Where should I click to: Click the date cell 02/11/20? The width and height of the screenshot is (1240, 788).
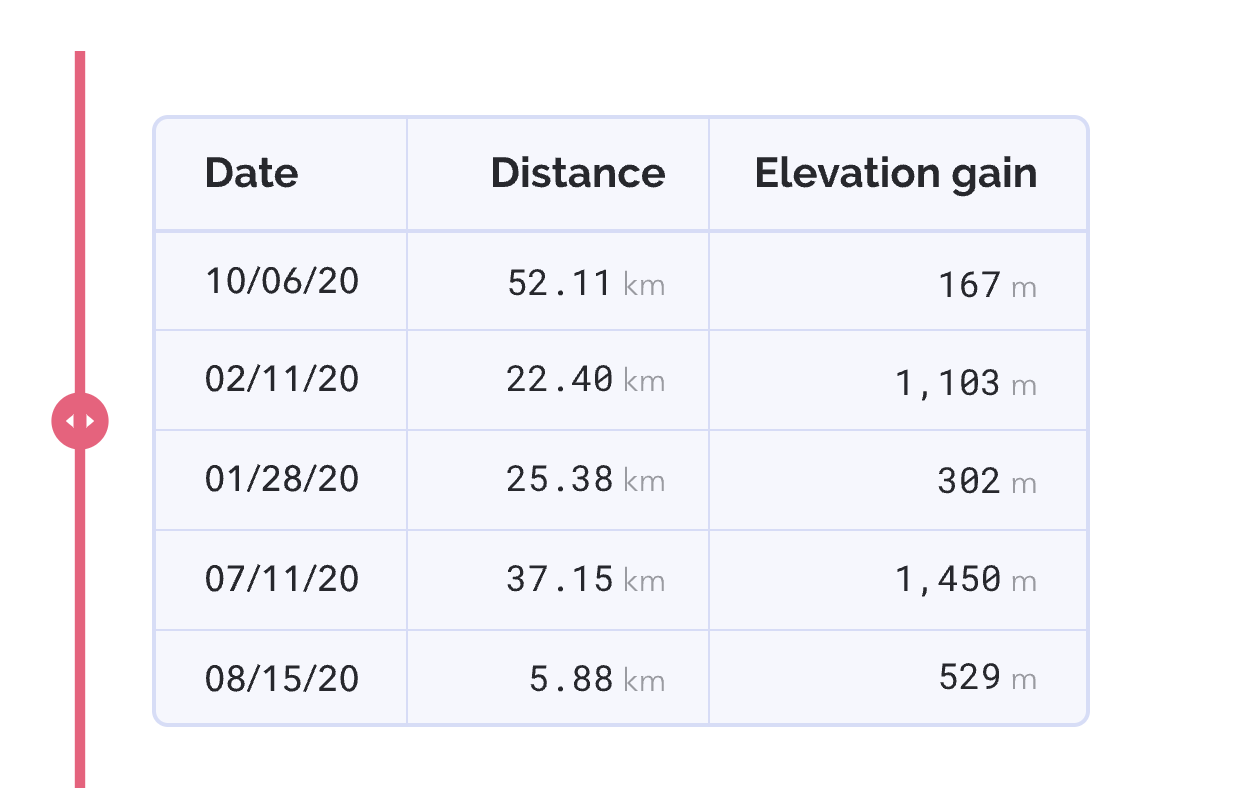pyautogui.click(x=282, y=380)
